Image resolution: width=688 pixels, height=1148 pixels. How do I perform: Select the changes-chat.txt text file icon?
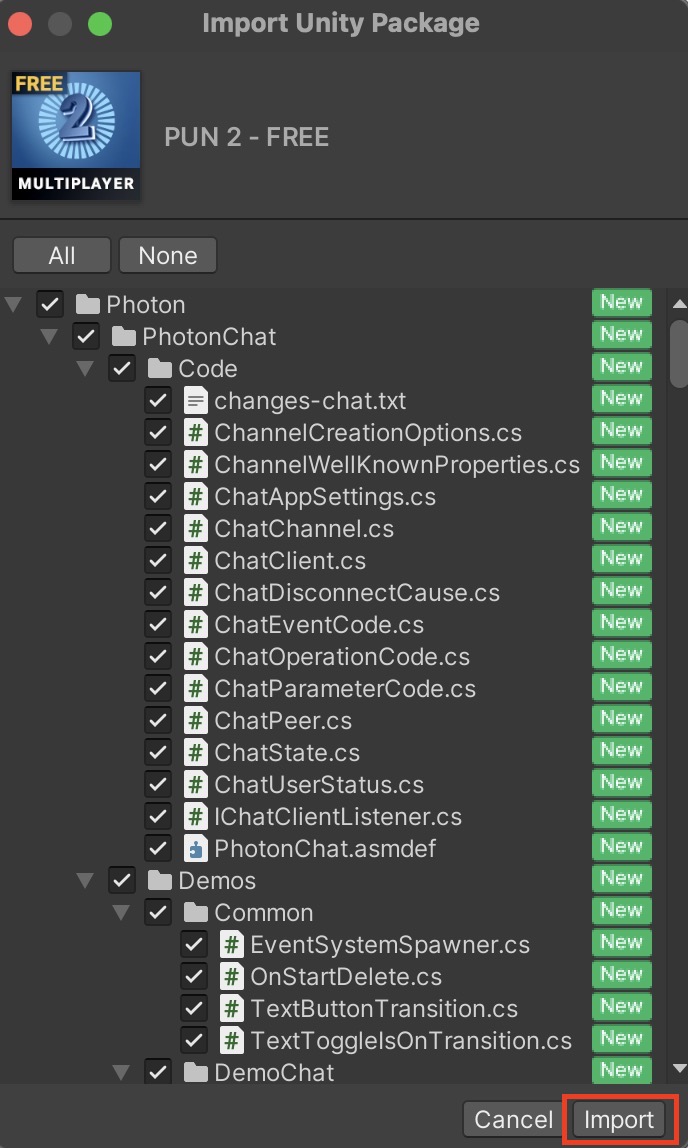point(195,400)
